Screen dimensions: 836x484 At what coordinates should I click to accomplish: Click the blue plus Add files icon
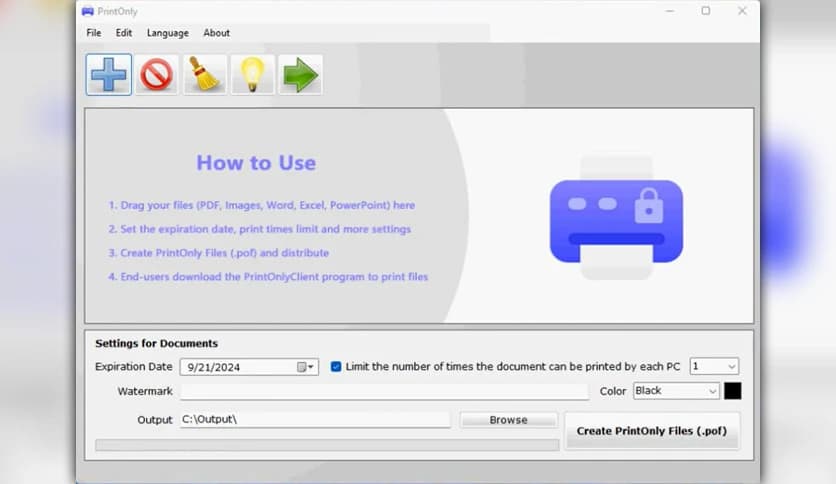click(108, 75)
